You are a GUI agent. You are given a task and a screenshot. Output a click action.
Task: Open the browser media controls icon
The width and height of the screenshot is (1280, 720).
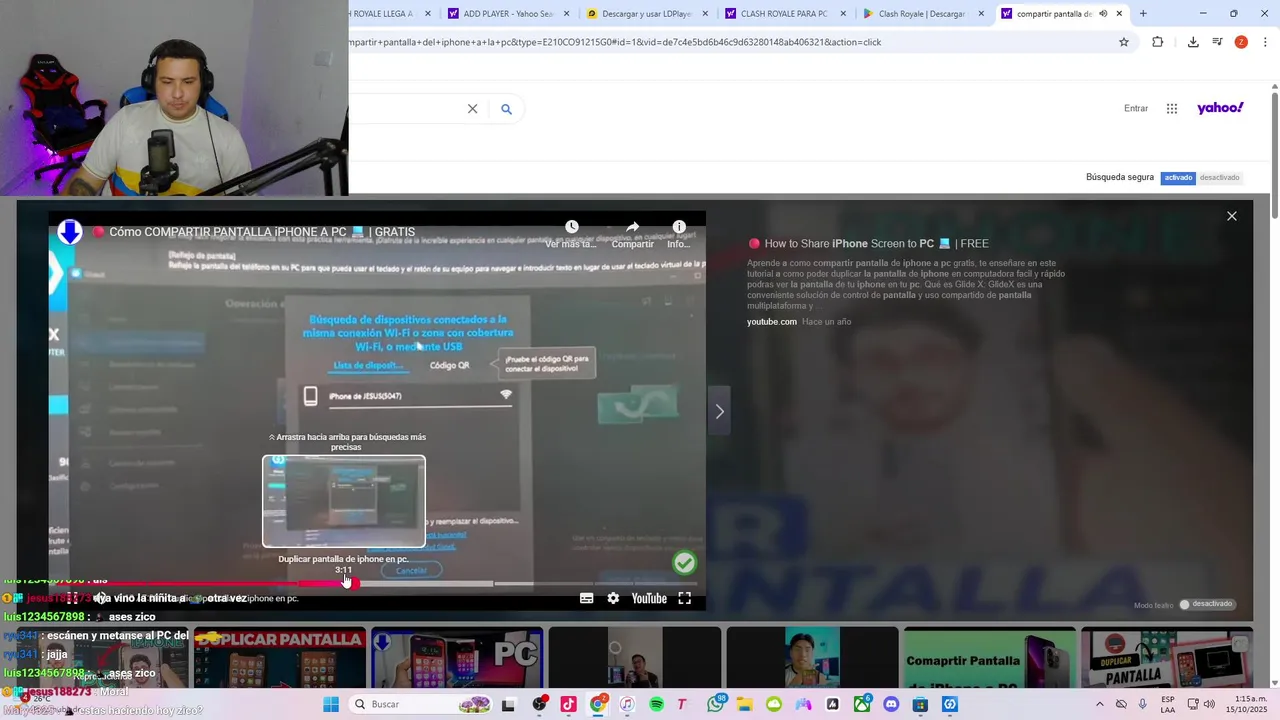click(1217, 42)
